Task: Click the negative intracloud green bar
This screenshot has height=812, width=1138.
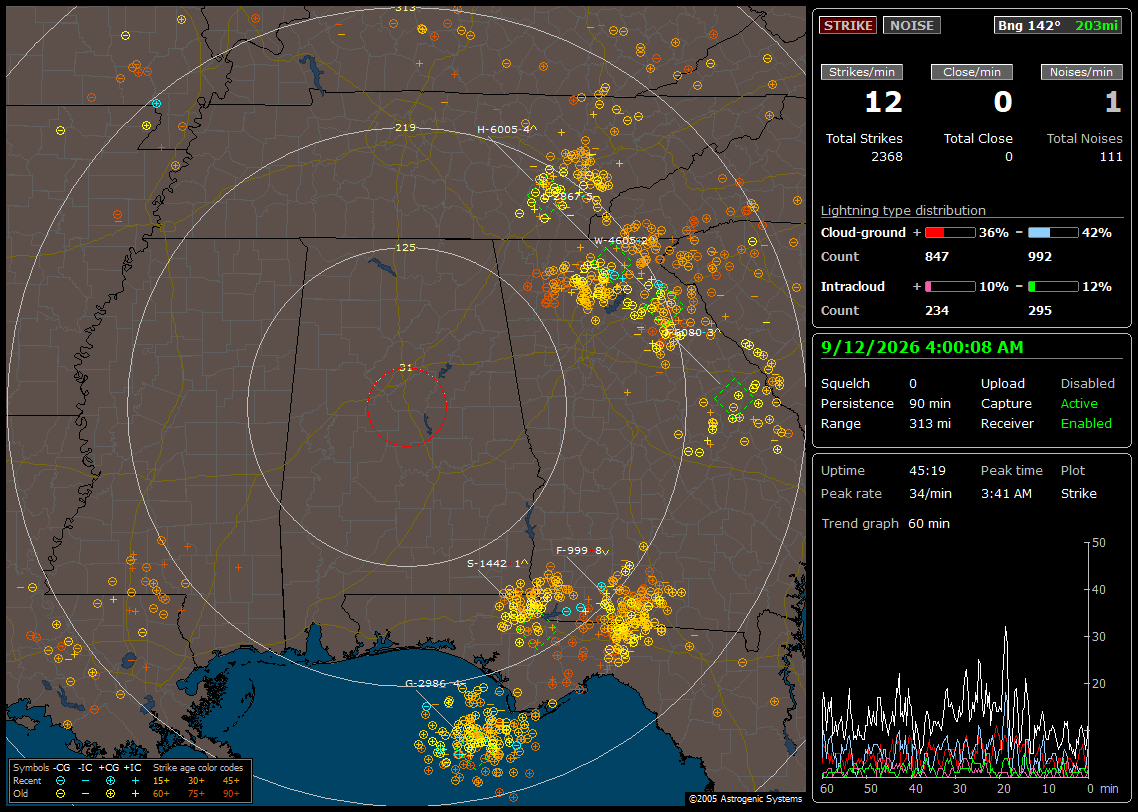Action: 1053,287
